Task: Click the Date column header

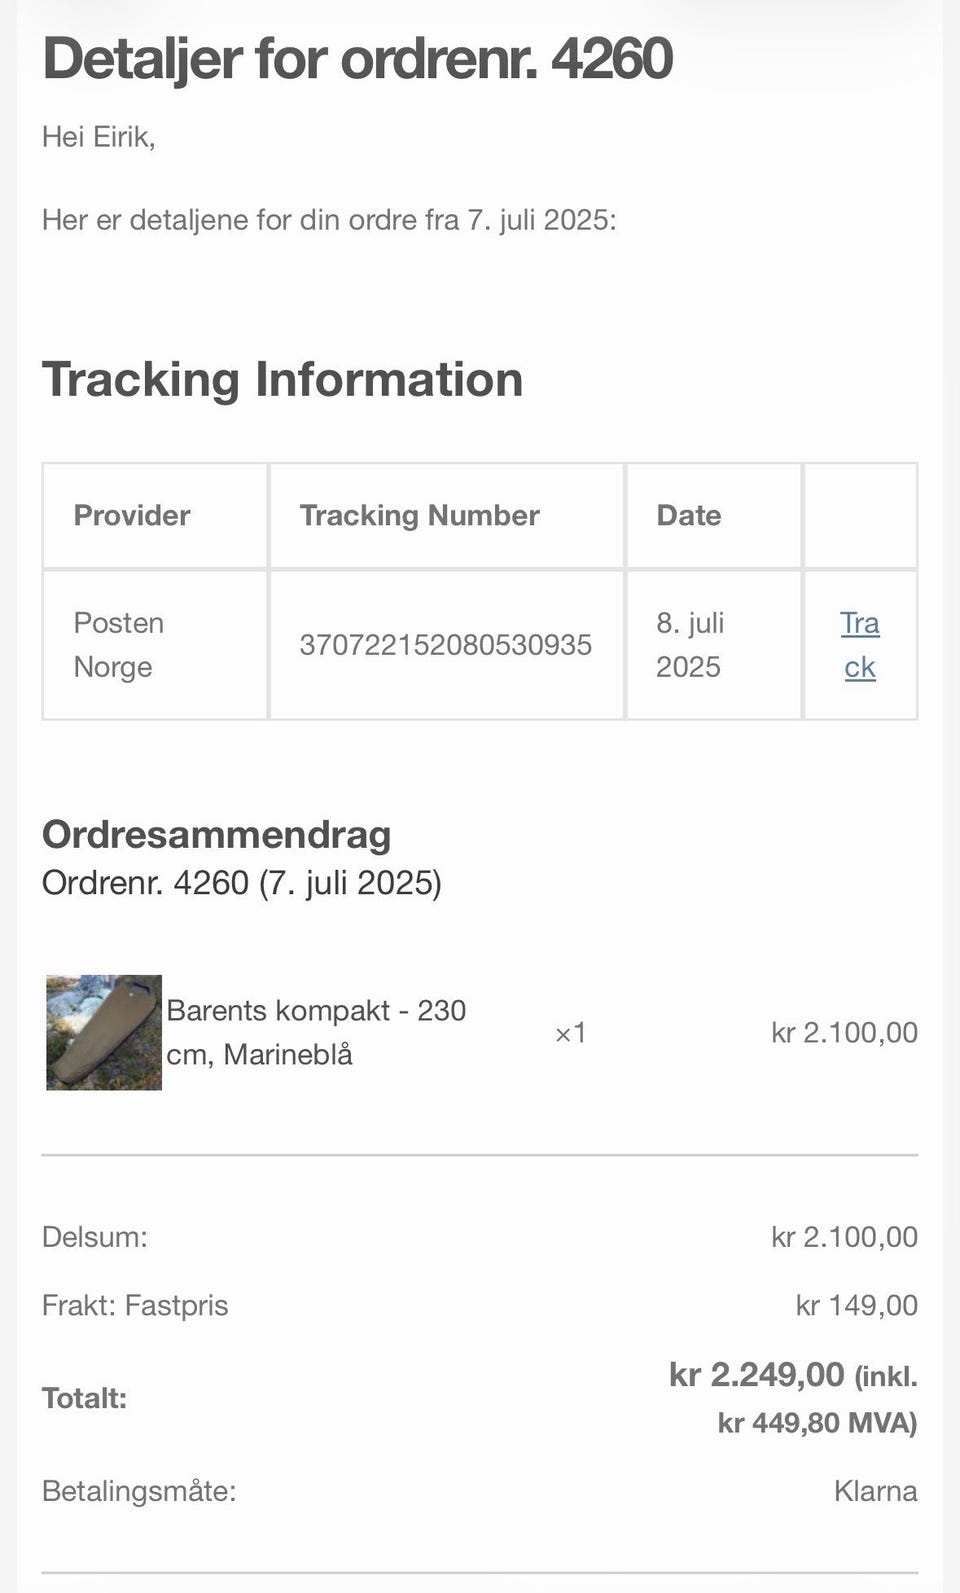Action: 689,515
